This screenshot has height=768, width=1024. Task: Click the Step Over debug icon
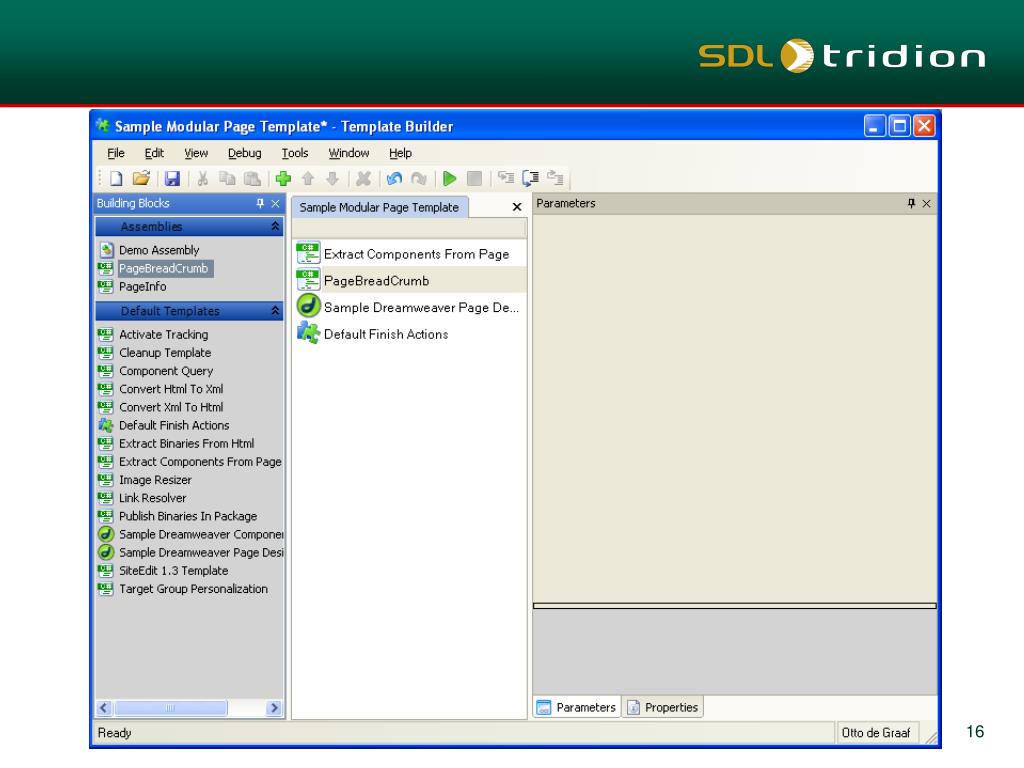coord(530,179)
